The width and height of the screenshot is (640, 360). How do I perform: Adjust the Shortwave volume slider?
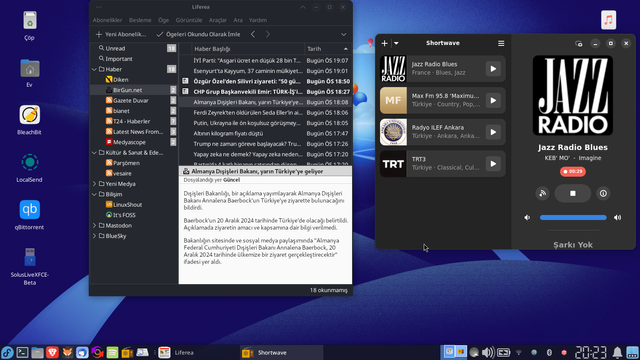pos(573,218)
